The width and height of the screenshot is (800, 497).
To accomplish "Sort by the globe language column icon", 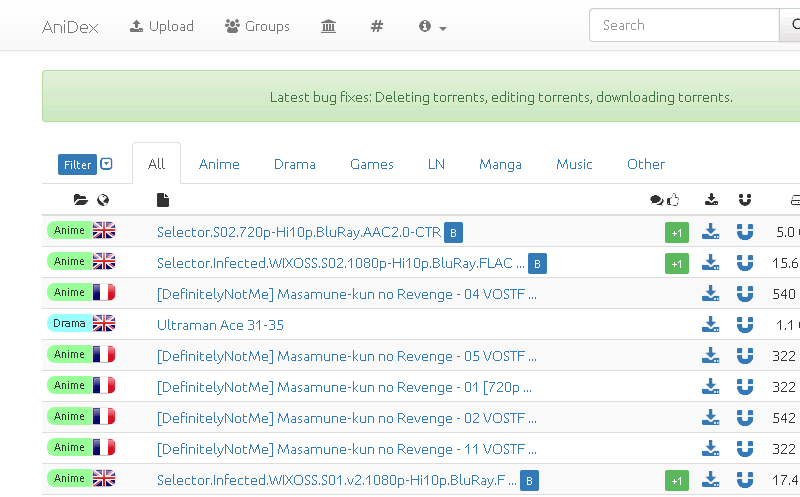I will point(103,200).
